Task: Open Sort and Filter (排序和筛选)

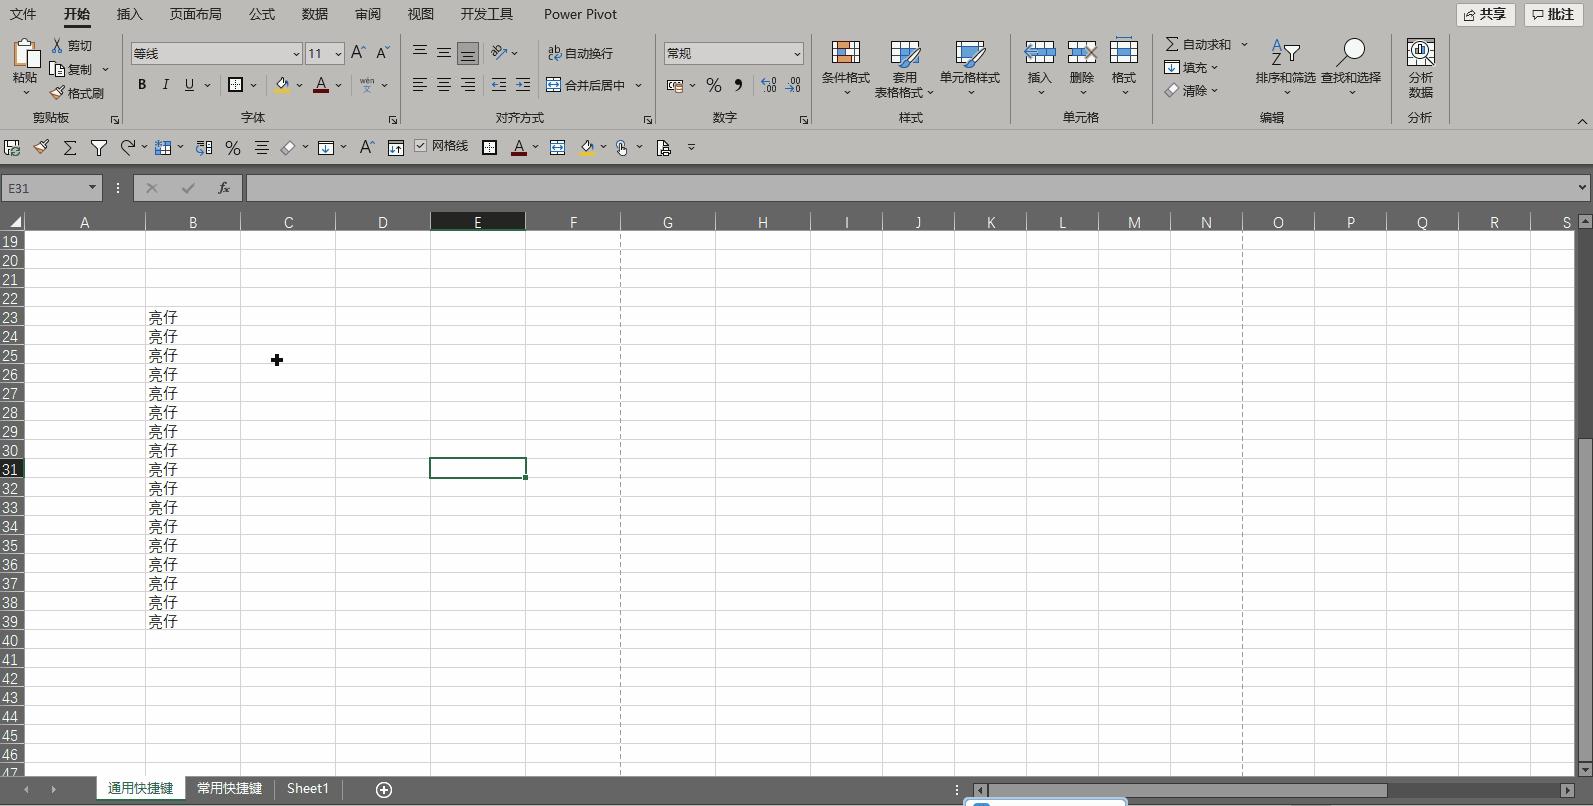Action: [x=1285, y=68]
